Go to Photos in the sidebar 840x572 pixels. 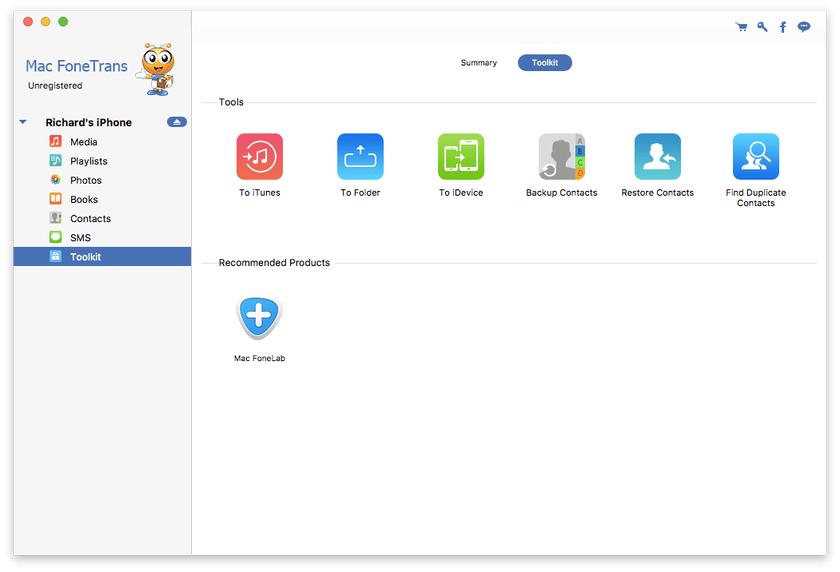pos(102,180)
